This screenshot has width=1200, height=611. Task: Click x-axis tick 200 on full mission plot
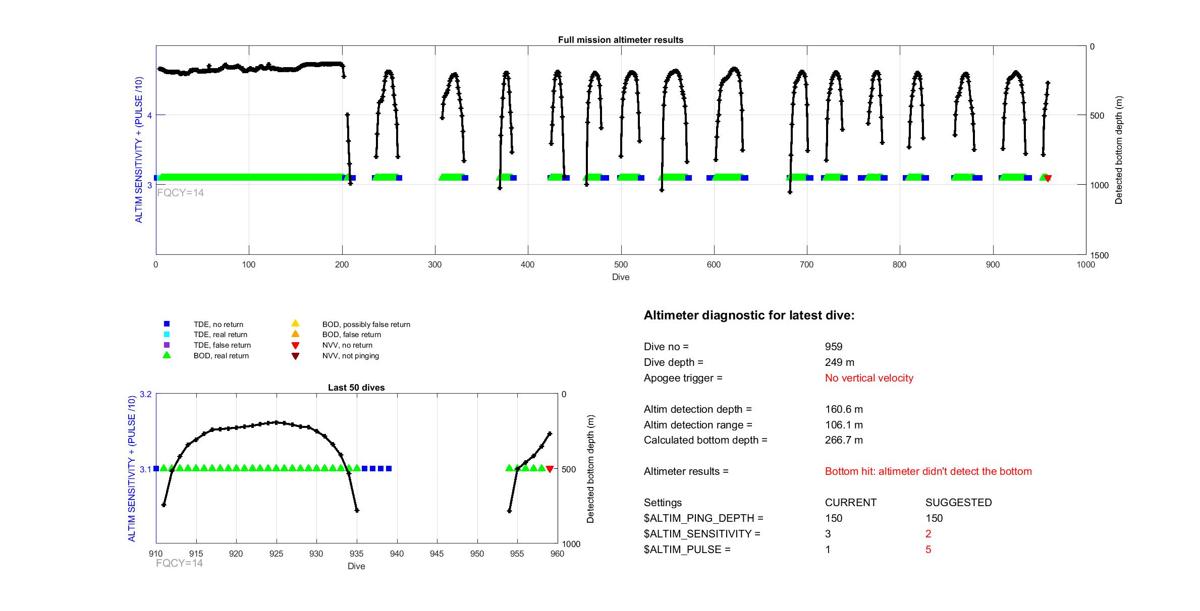pyautogui.click(x=342, y=265)
